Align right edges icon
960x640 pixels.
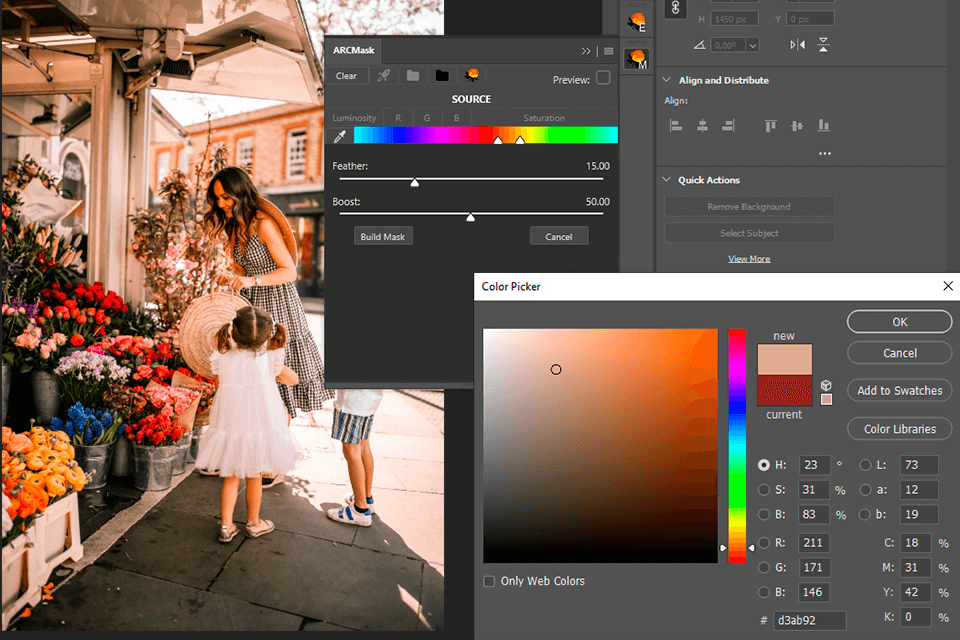point(728,126)
